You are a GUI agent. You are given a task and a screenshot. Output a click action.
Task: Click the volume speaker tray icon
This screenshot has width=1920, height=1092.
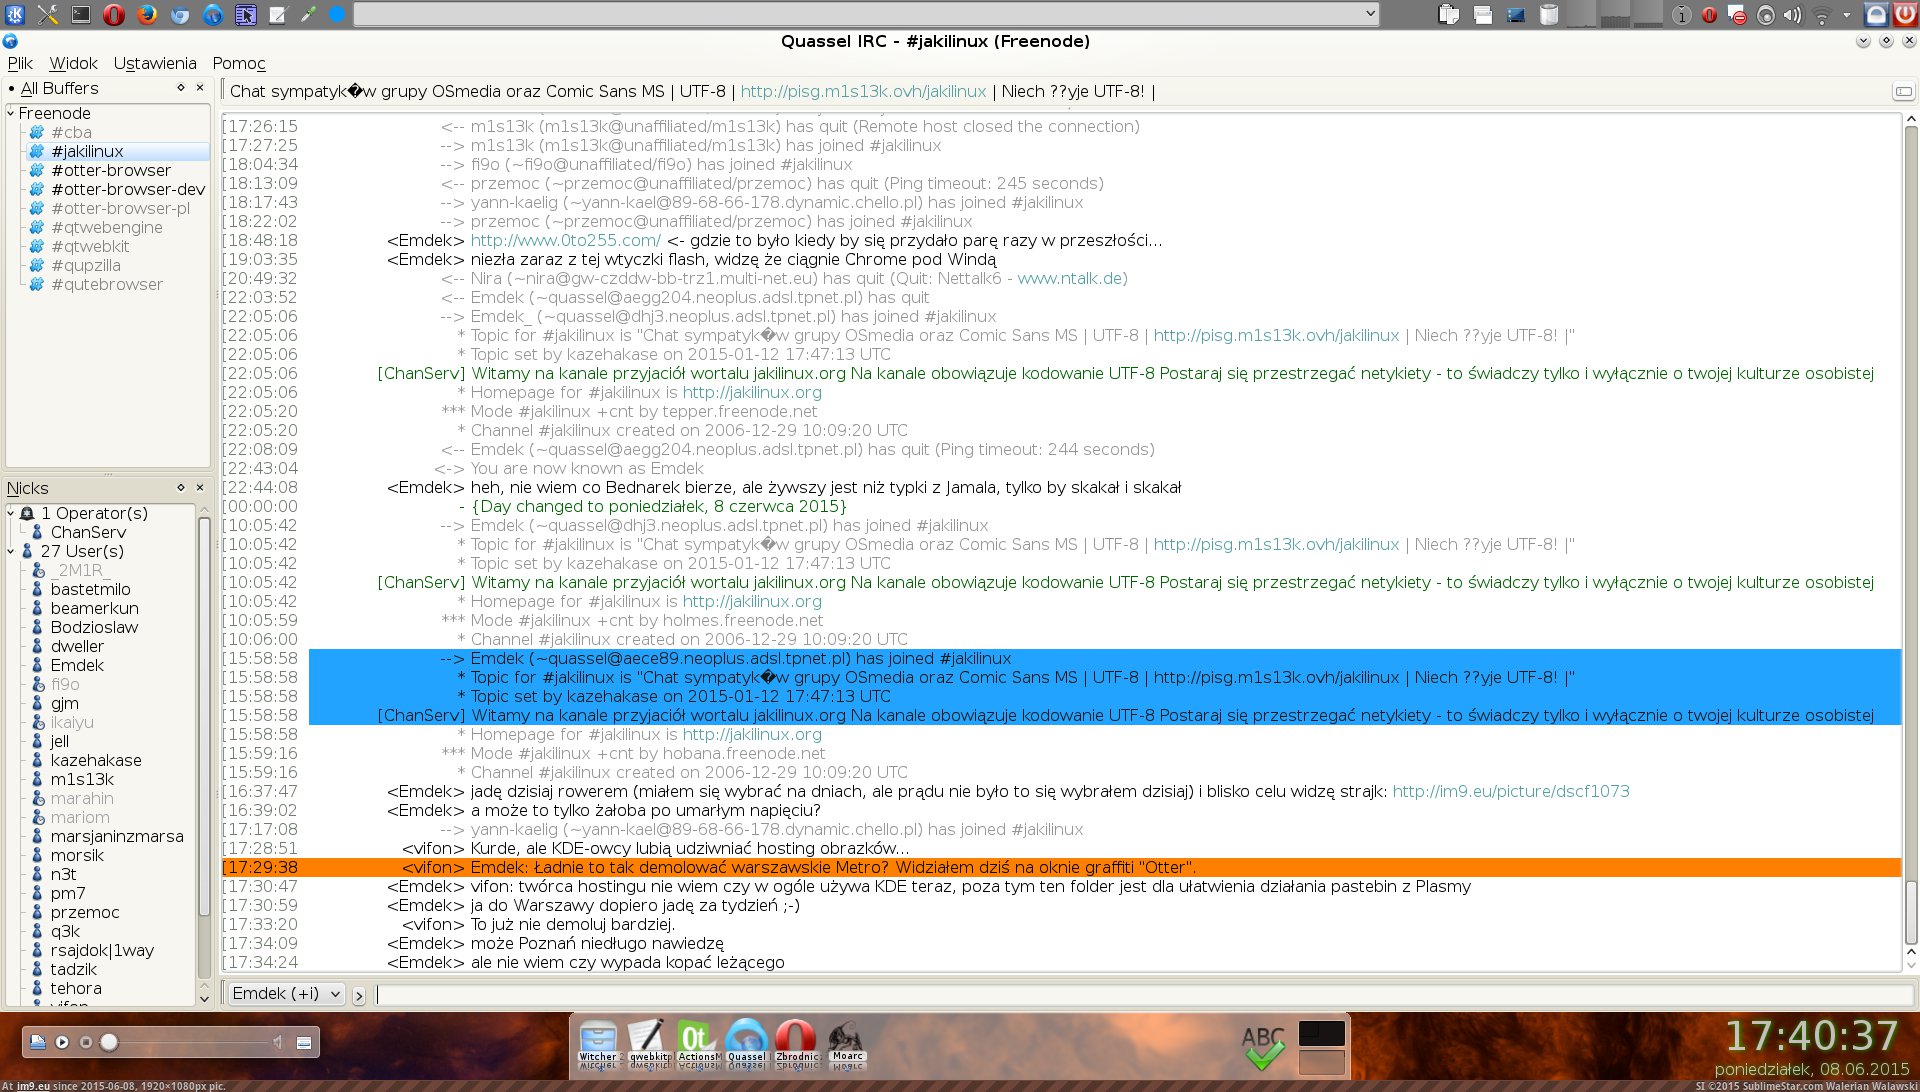[1793, 14]
